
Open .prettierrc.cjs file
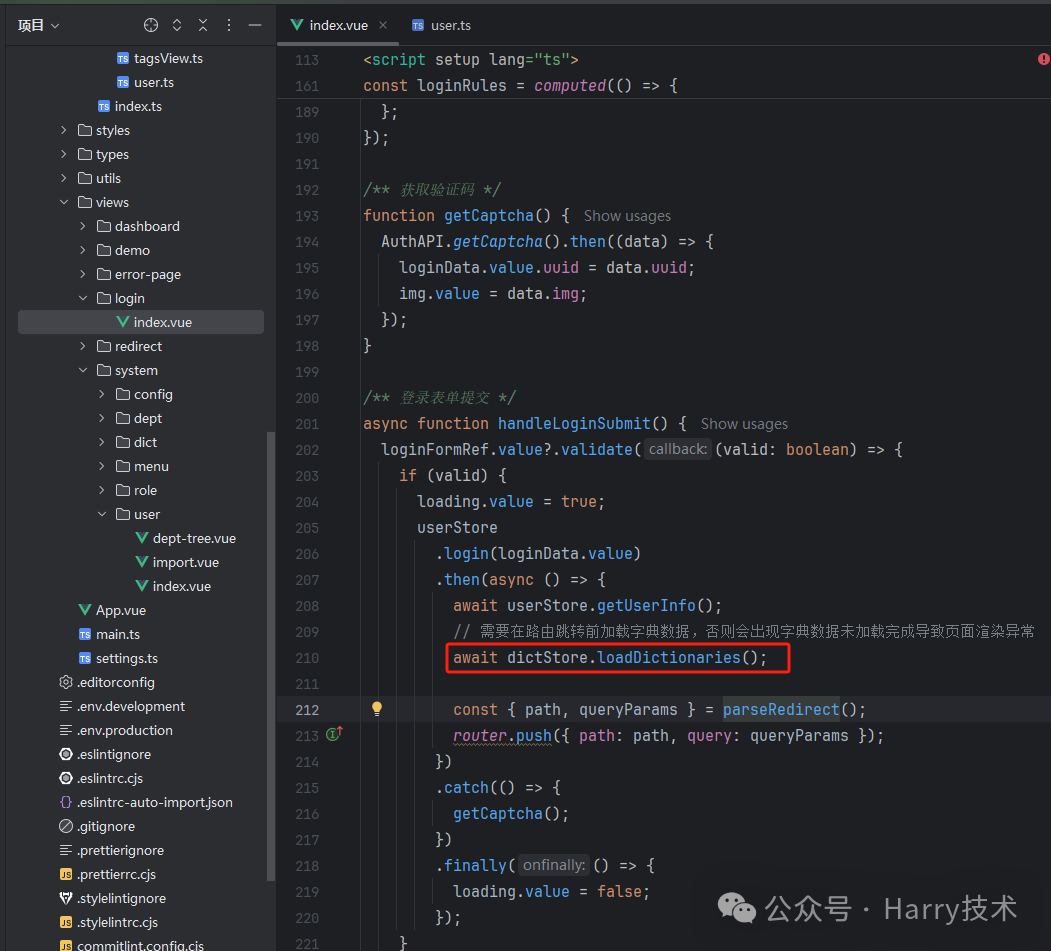tap(107, 875)
